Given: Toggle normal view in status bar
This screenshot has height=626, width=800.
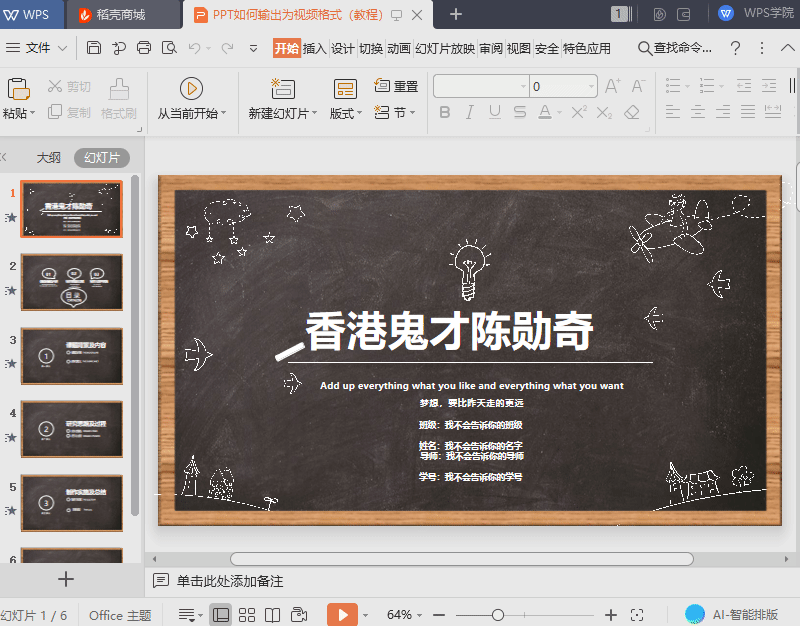Looking at the screenshot, I should (x=221, y=614).
